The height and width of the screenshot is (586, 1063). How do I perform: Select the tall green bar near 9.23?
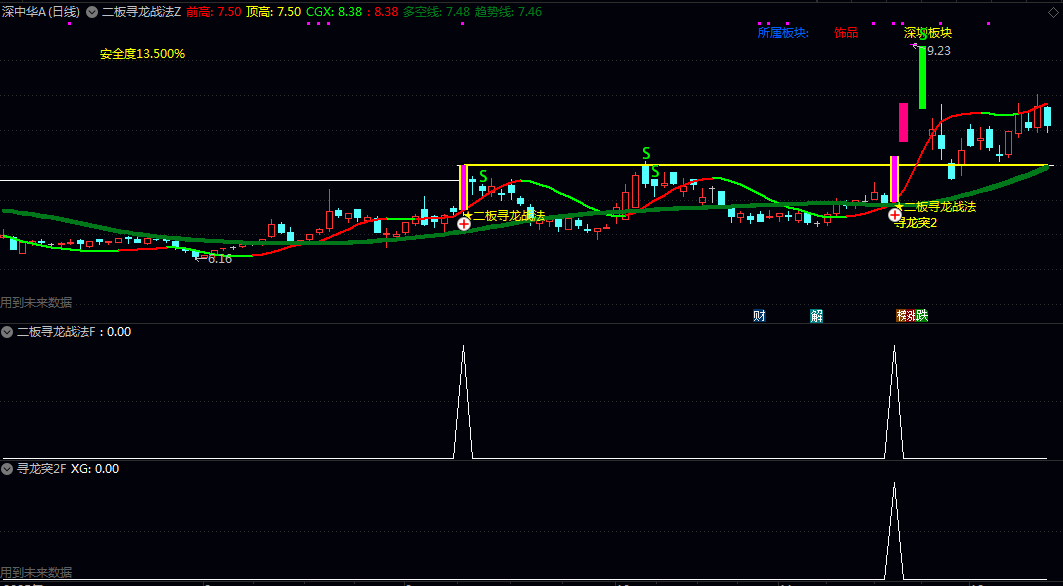[x=922, y=77]
